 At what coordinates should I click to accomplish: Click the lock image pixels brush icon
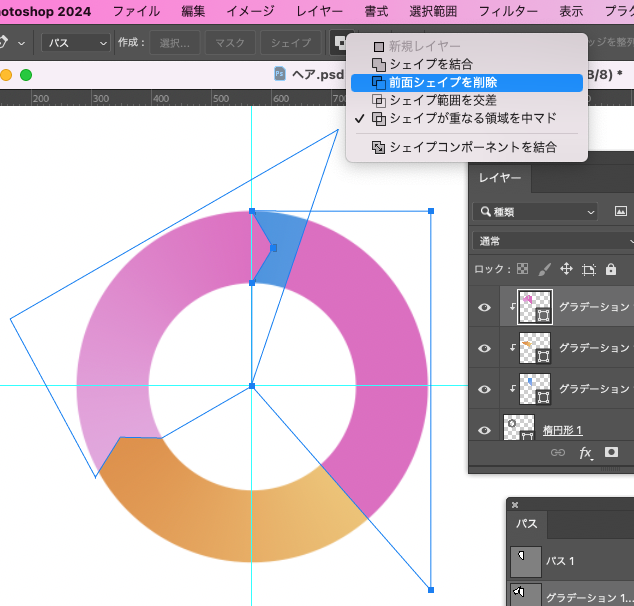(x=544, y=269)
